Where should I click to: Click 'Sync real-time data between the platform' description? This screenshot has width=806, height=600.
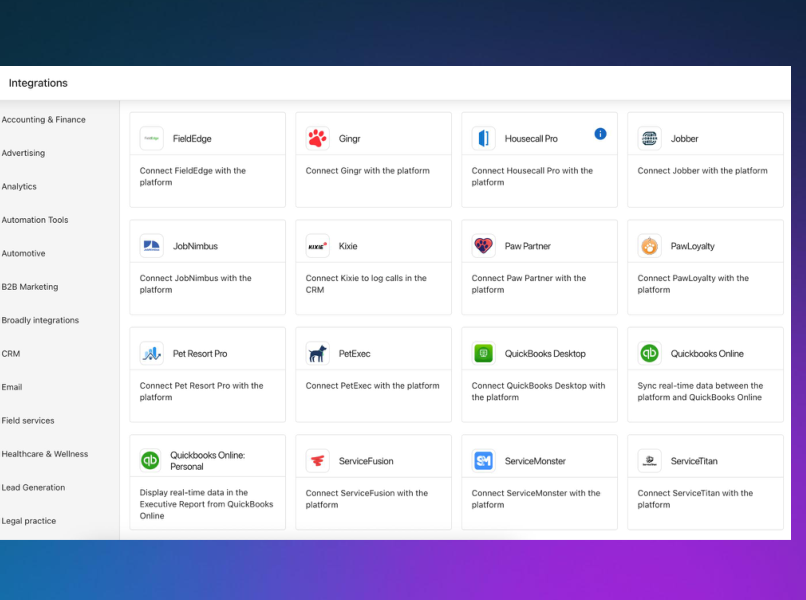point(700,391)
